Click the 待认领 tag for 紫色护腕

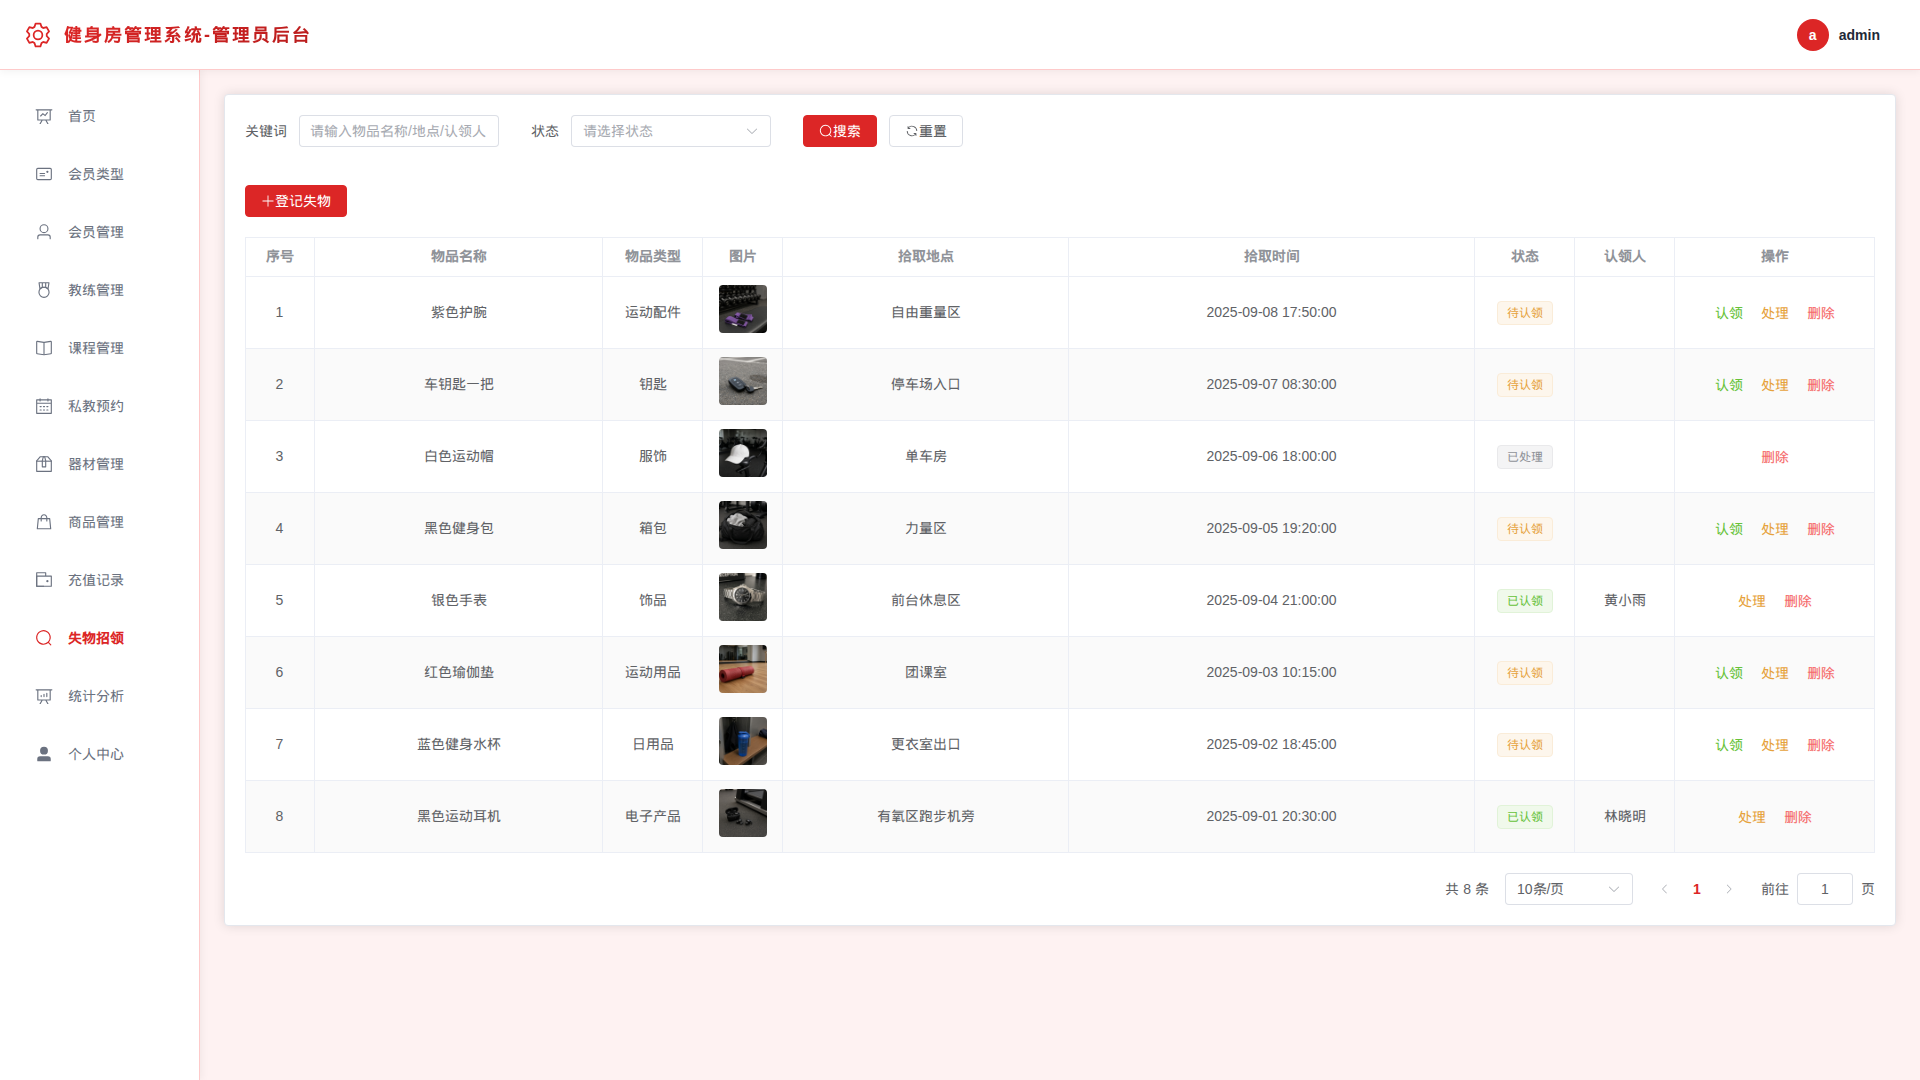[1525, 313]
